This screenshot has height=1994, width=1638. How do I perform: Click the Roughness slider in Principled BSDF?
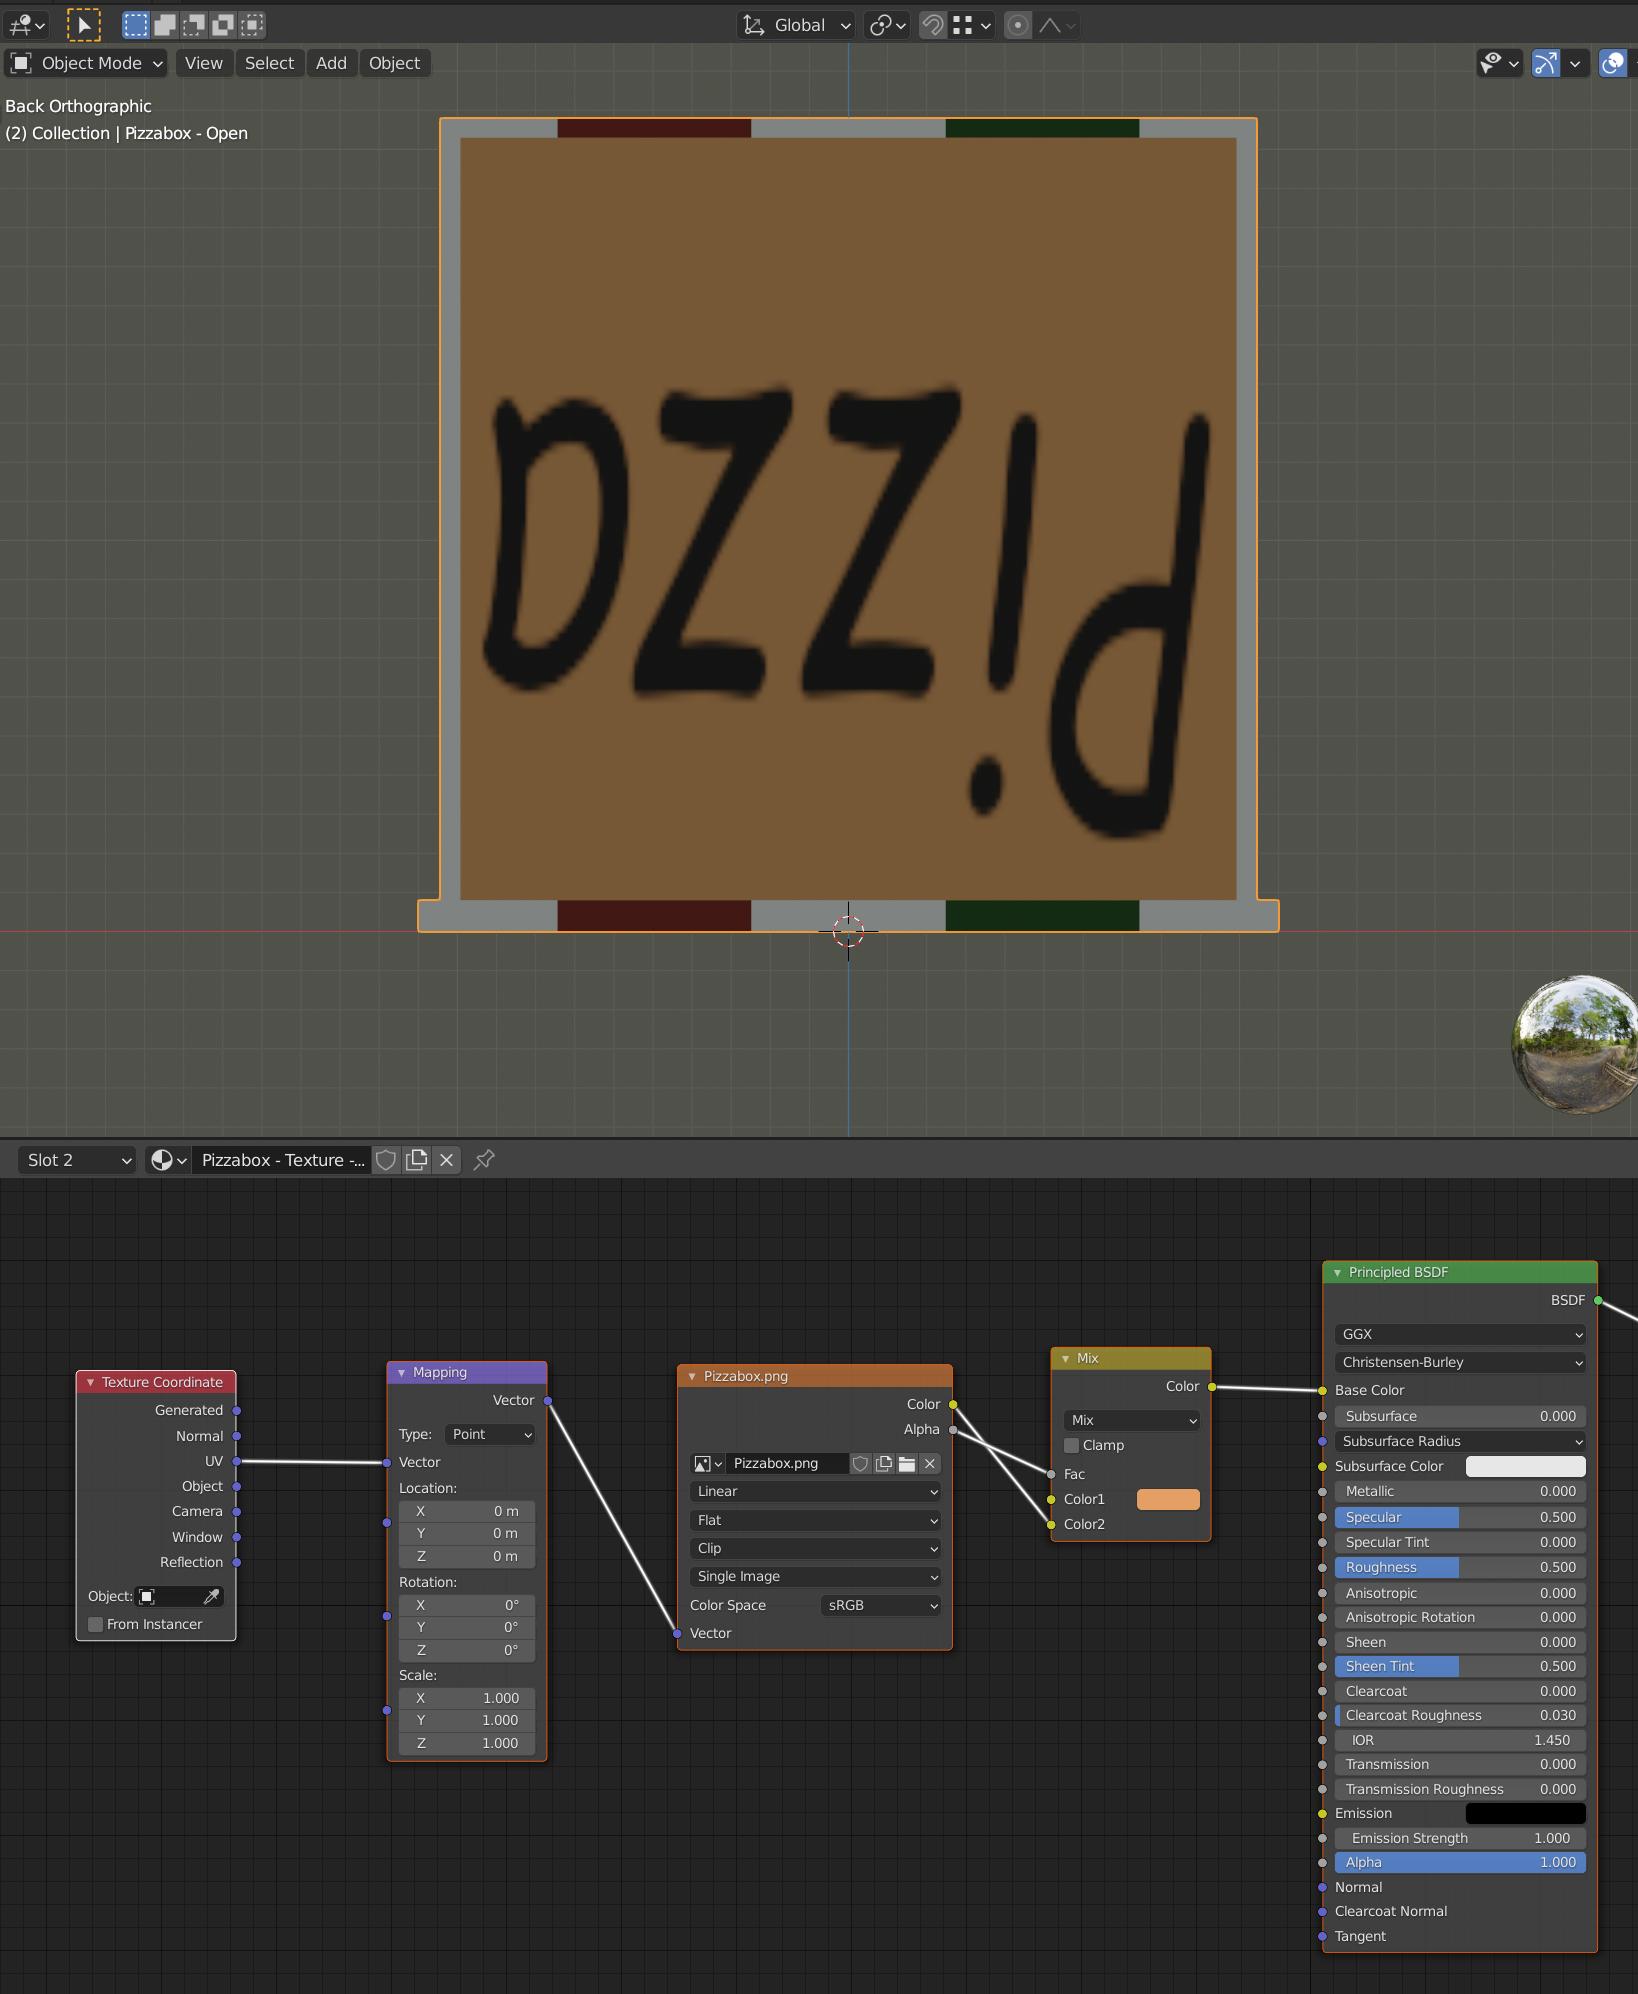coord(1460,1567)
